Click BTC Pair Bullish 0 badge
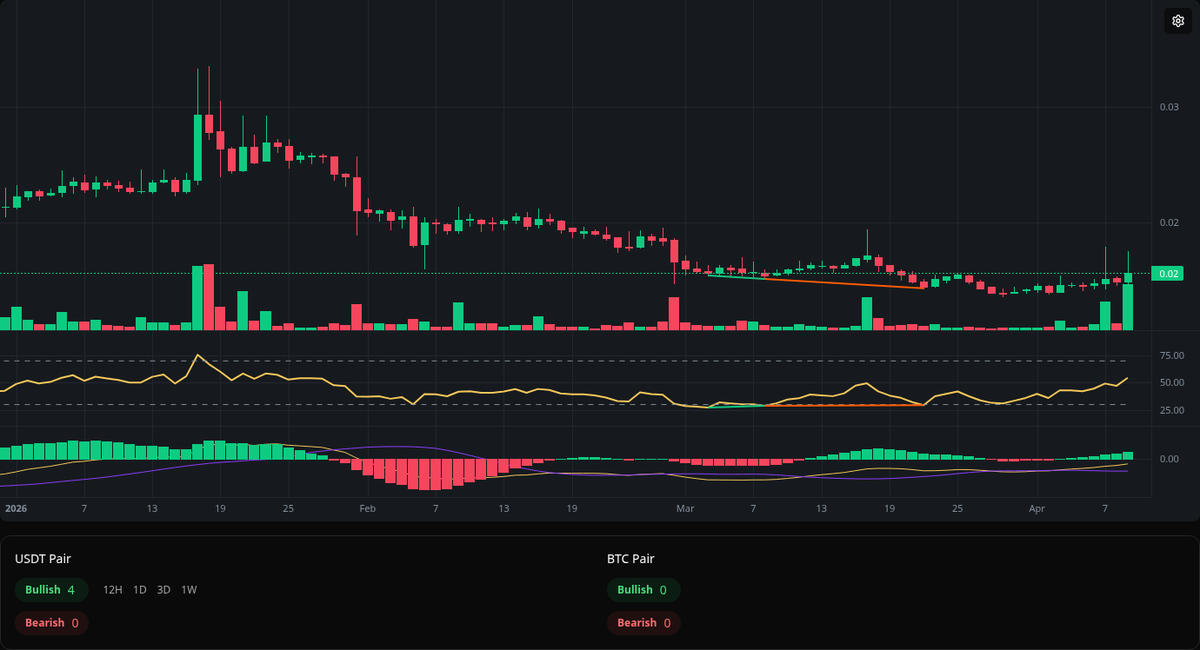This screenshot has height=650, width=1200. [644, 590]
